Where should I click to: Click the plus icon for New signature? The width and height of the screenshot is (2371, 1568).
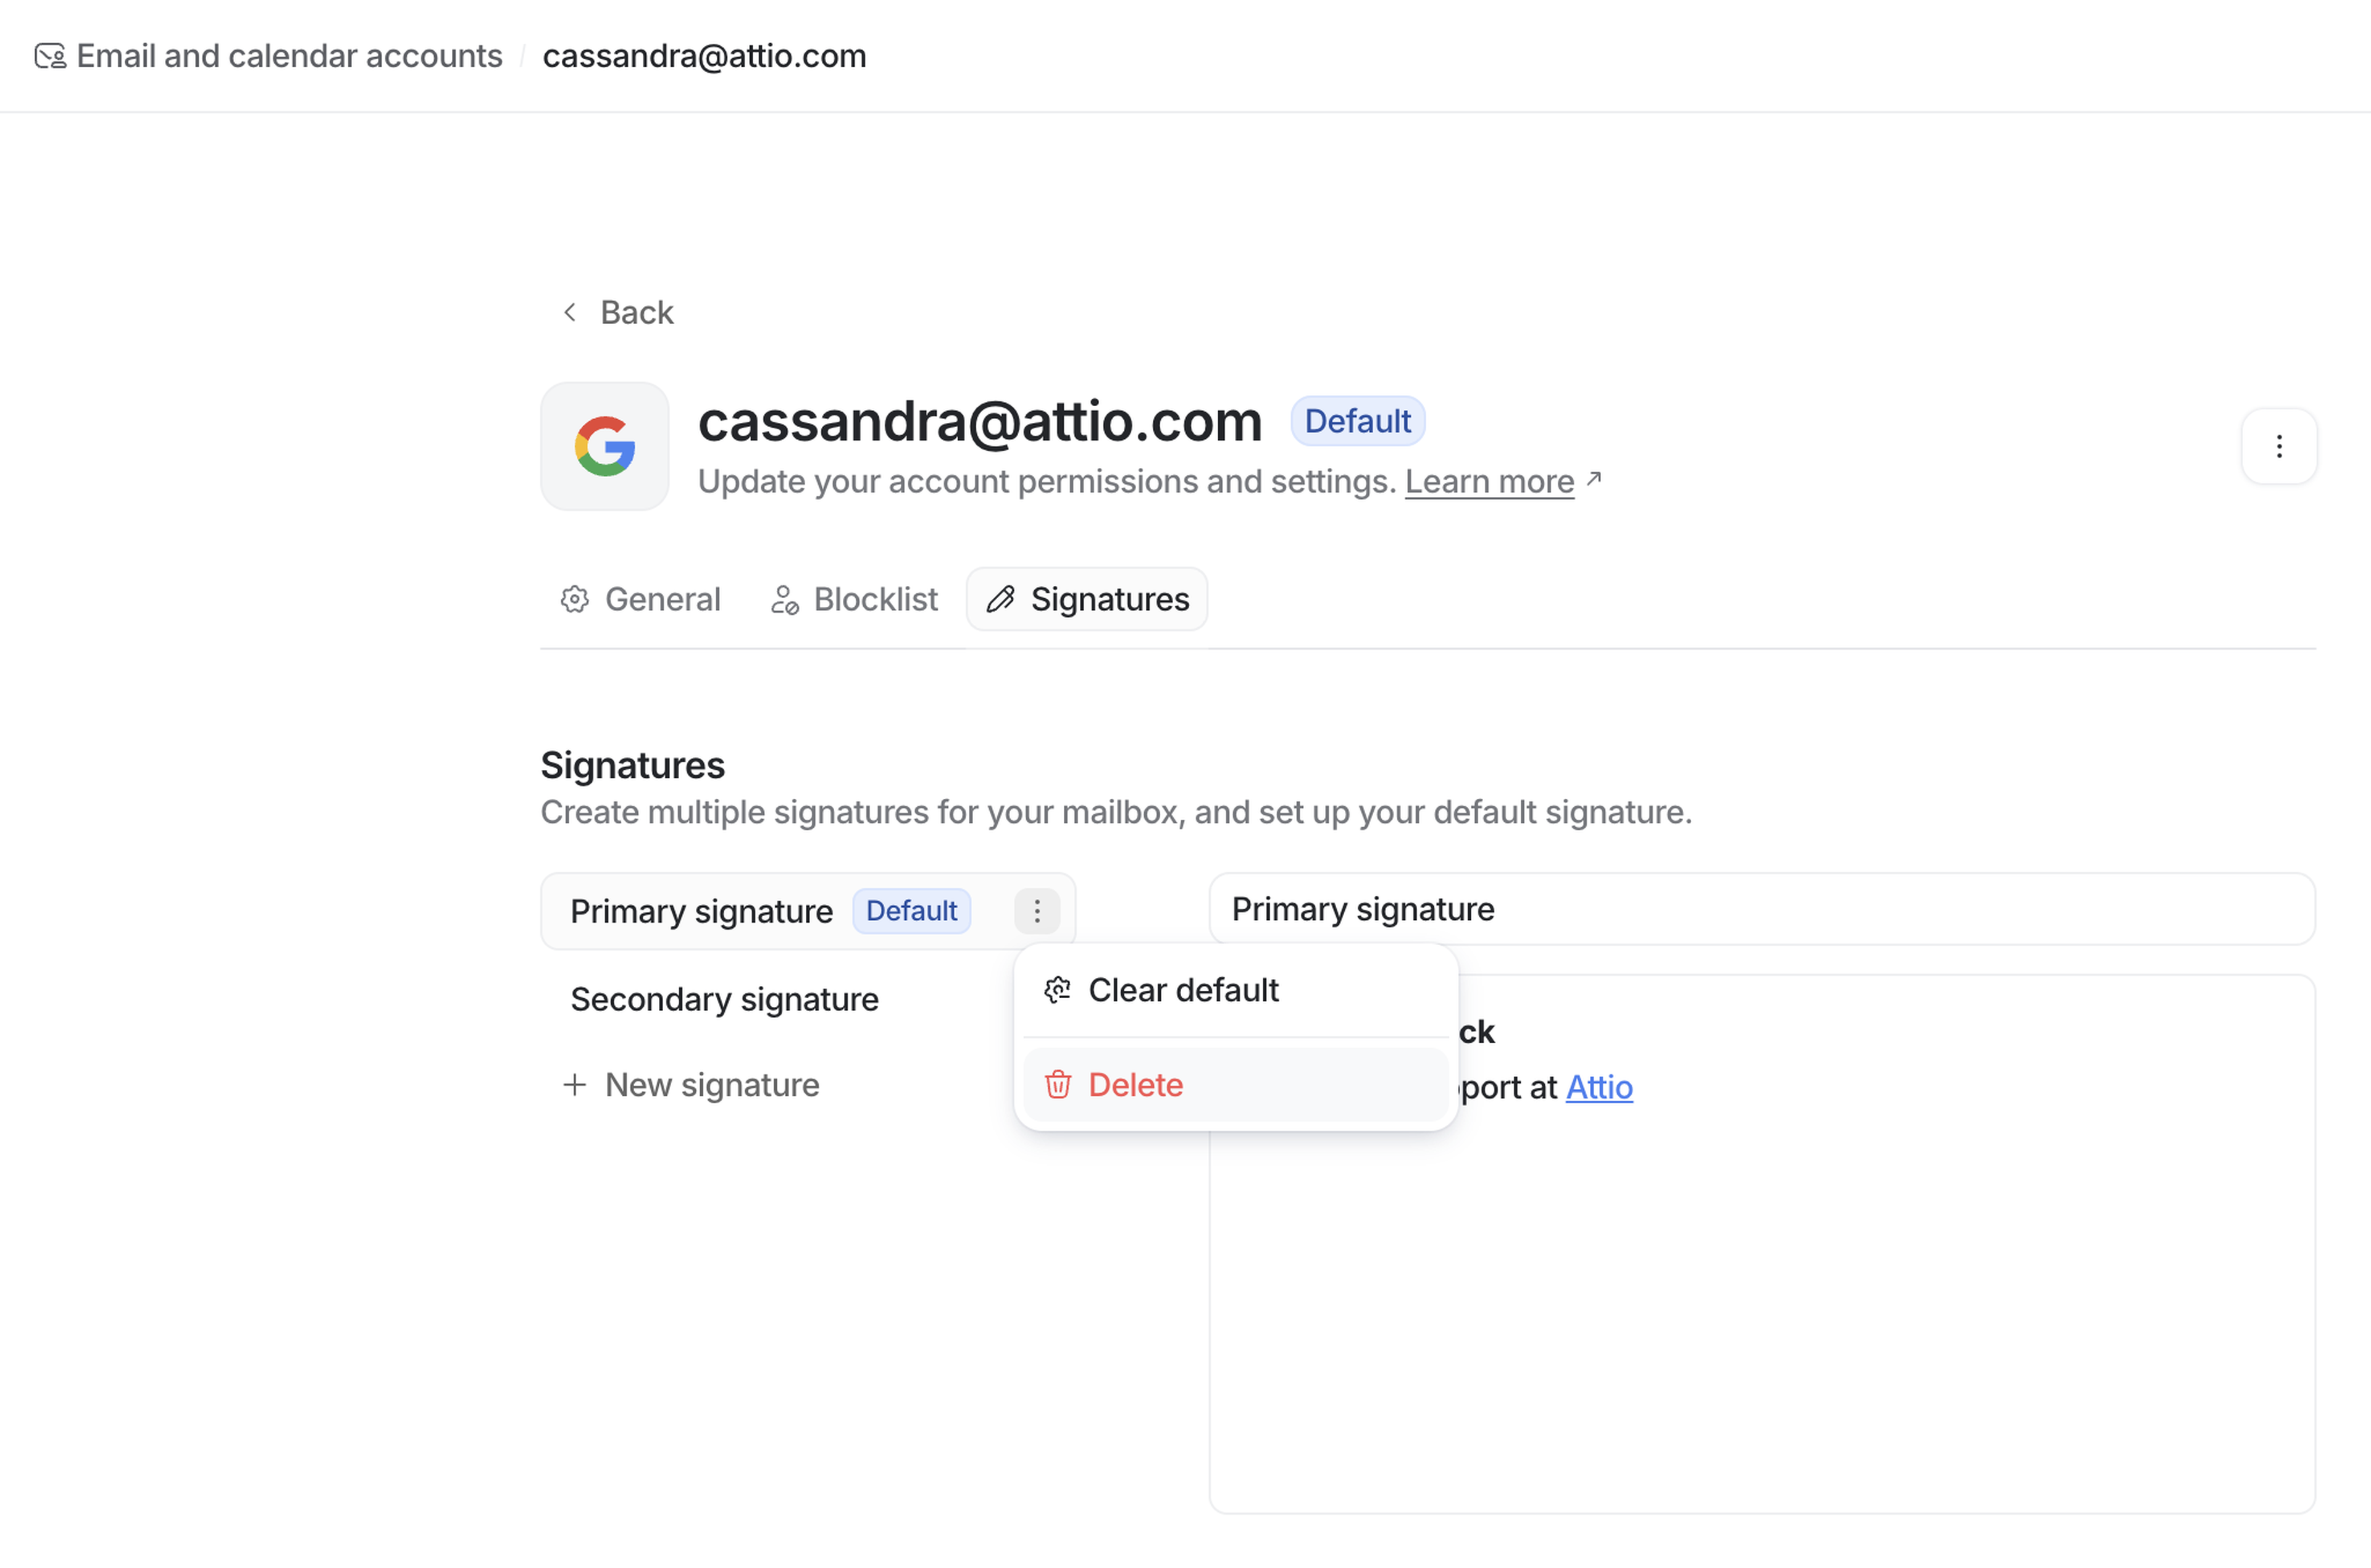pyautogui.click(x=575, y=1085)
